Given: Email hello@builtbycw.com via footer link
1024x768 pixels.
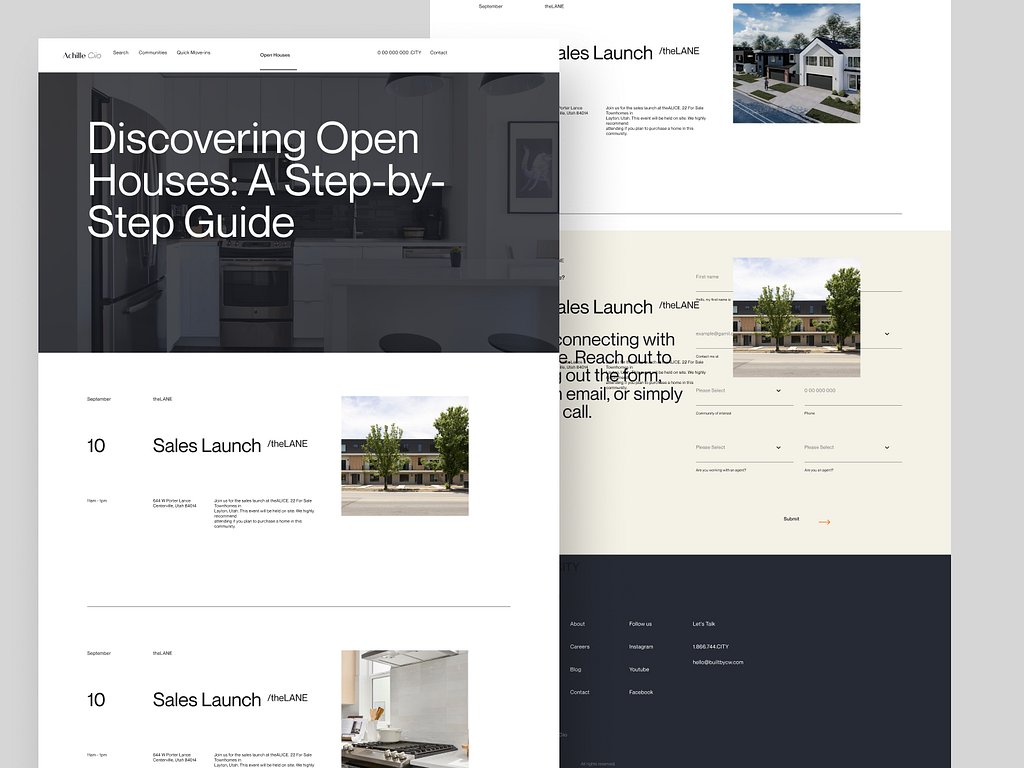Looking at the screenshot, I should (718, 661).
